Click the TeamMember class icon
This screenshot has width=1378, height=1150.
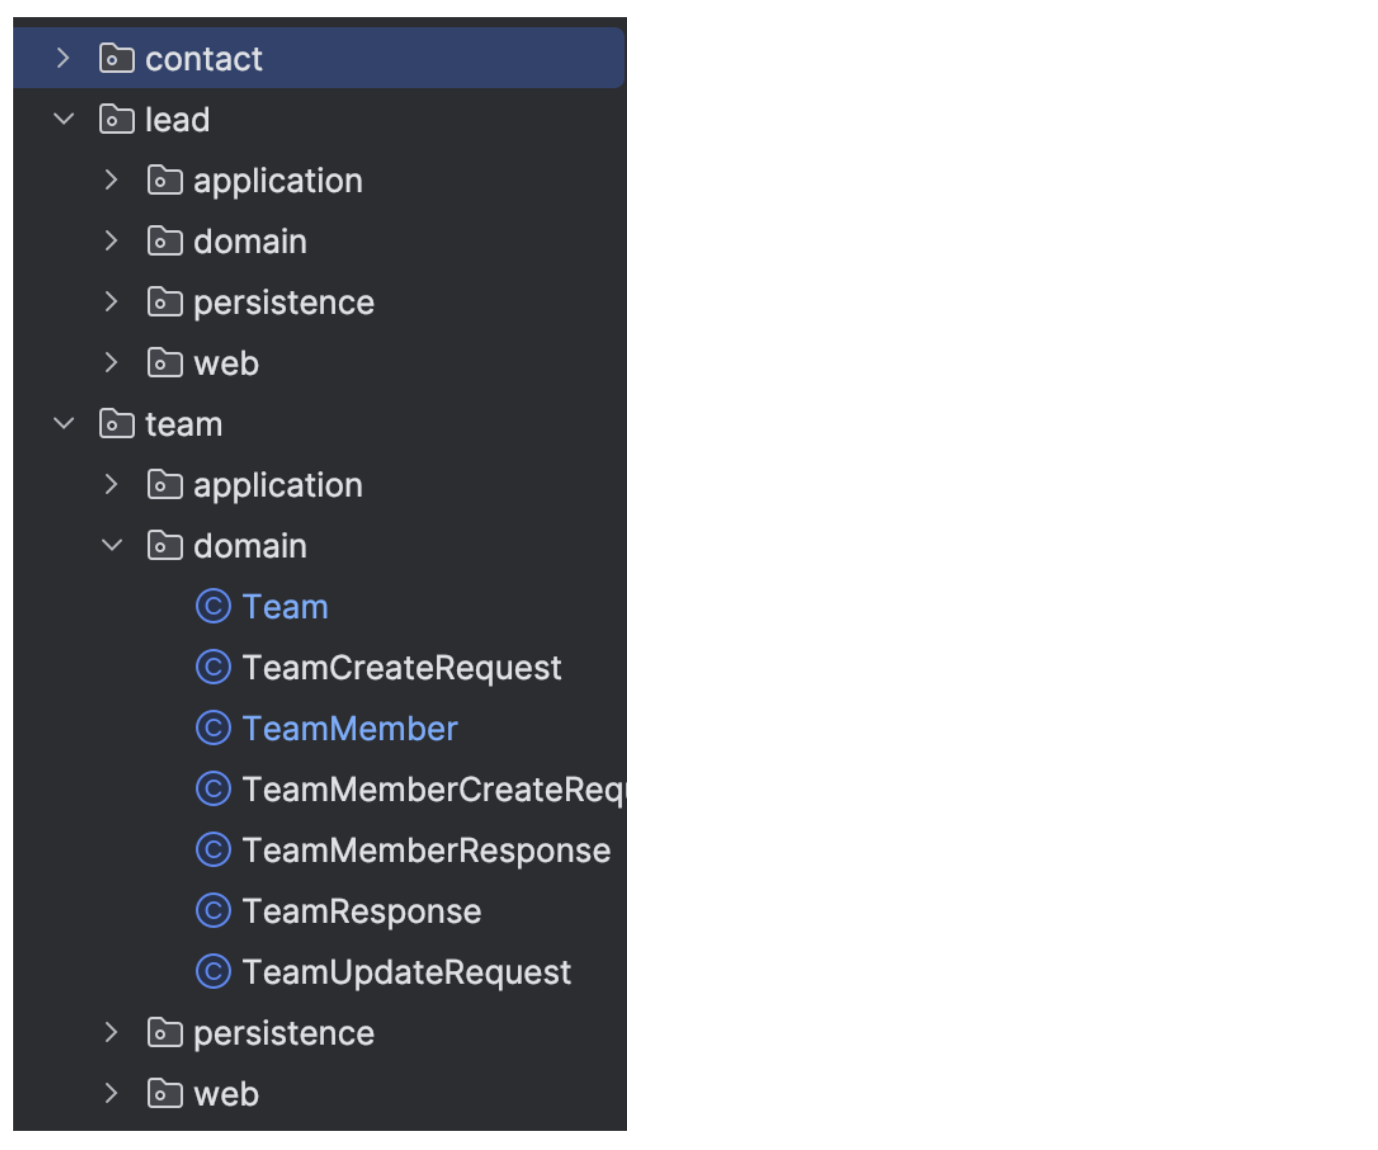click(x=213, y=728)
